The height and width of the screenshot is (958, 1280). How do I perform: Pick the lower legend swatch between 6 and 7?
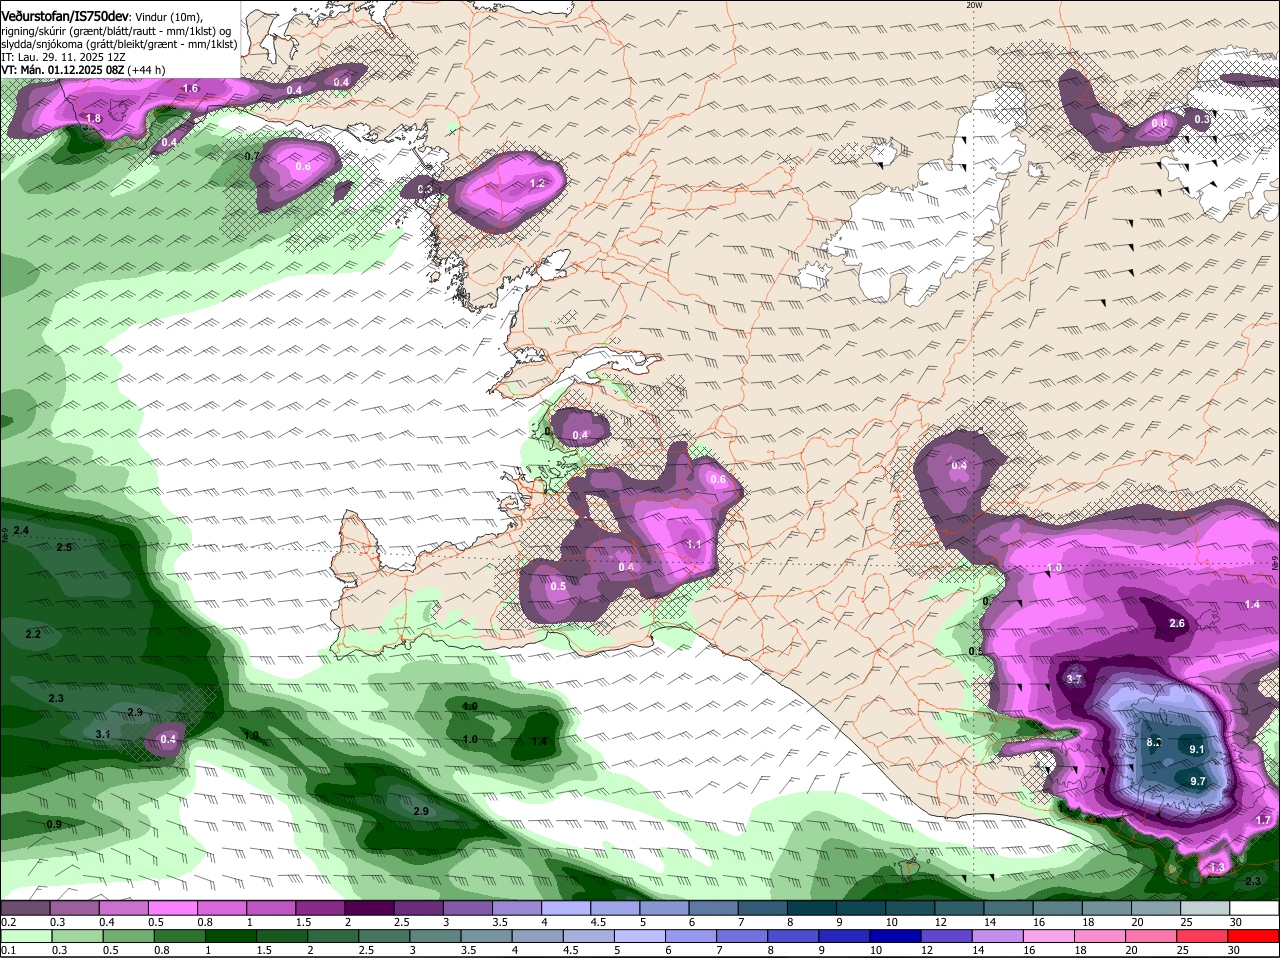[691, 936]
